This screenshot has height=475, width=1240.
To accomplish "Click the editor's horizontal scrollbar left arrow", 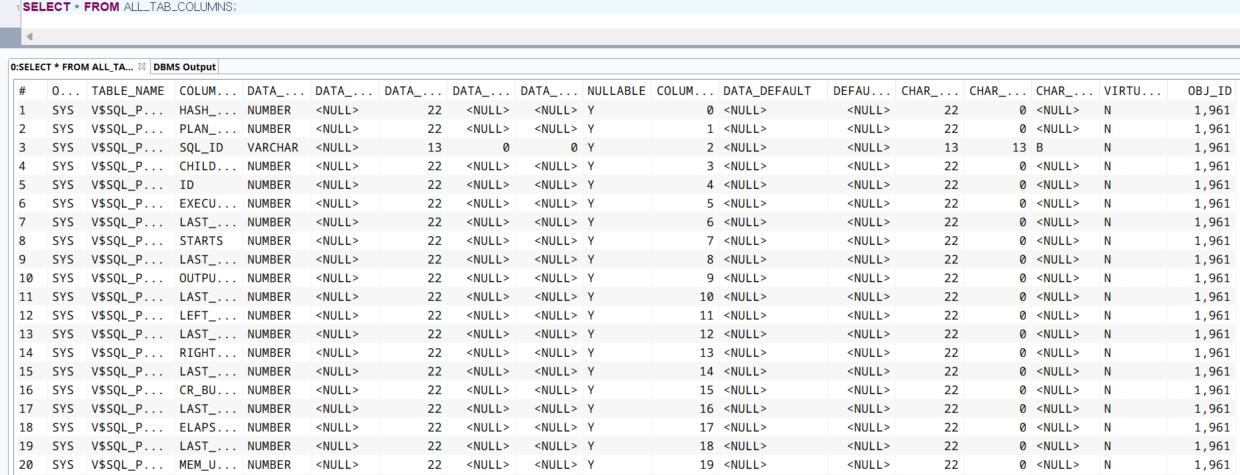I will tap(29, 37).
